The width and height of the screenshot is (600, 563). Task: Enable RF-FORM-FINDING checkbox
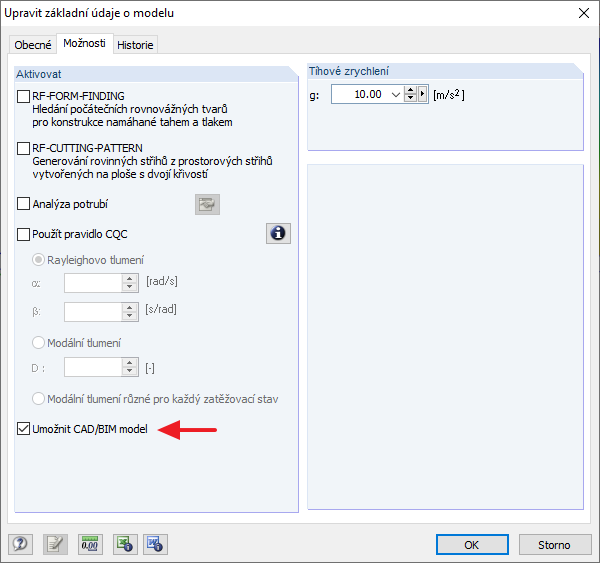(x=23, y=96)
